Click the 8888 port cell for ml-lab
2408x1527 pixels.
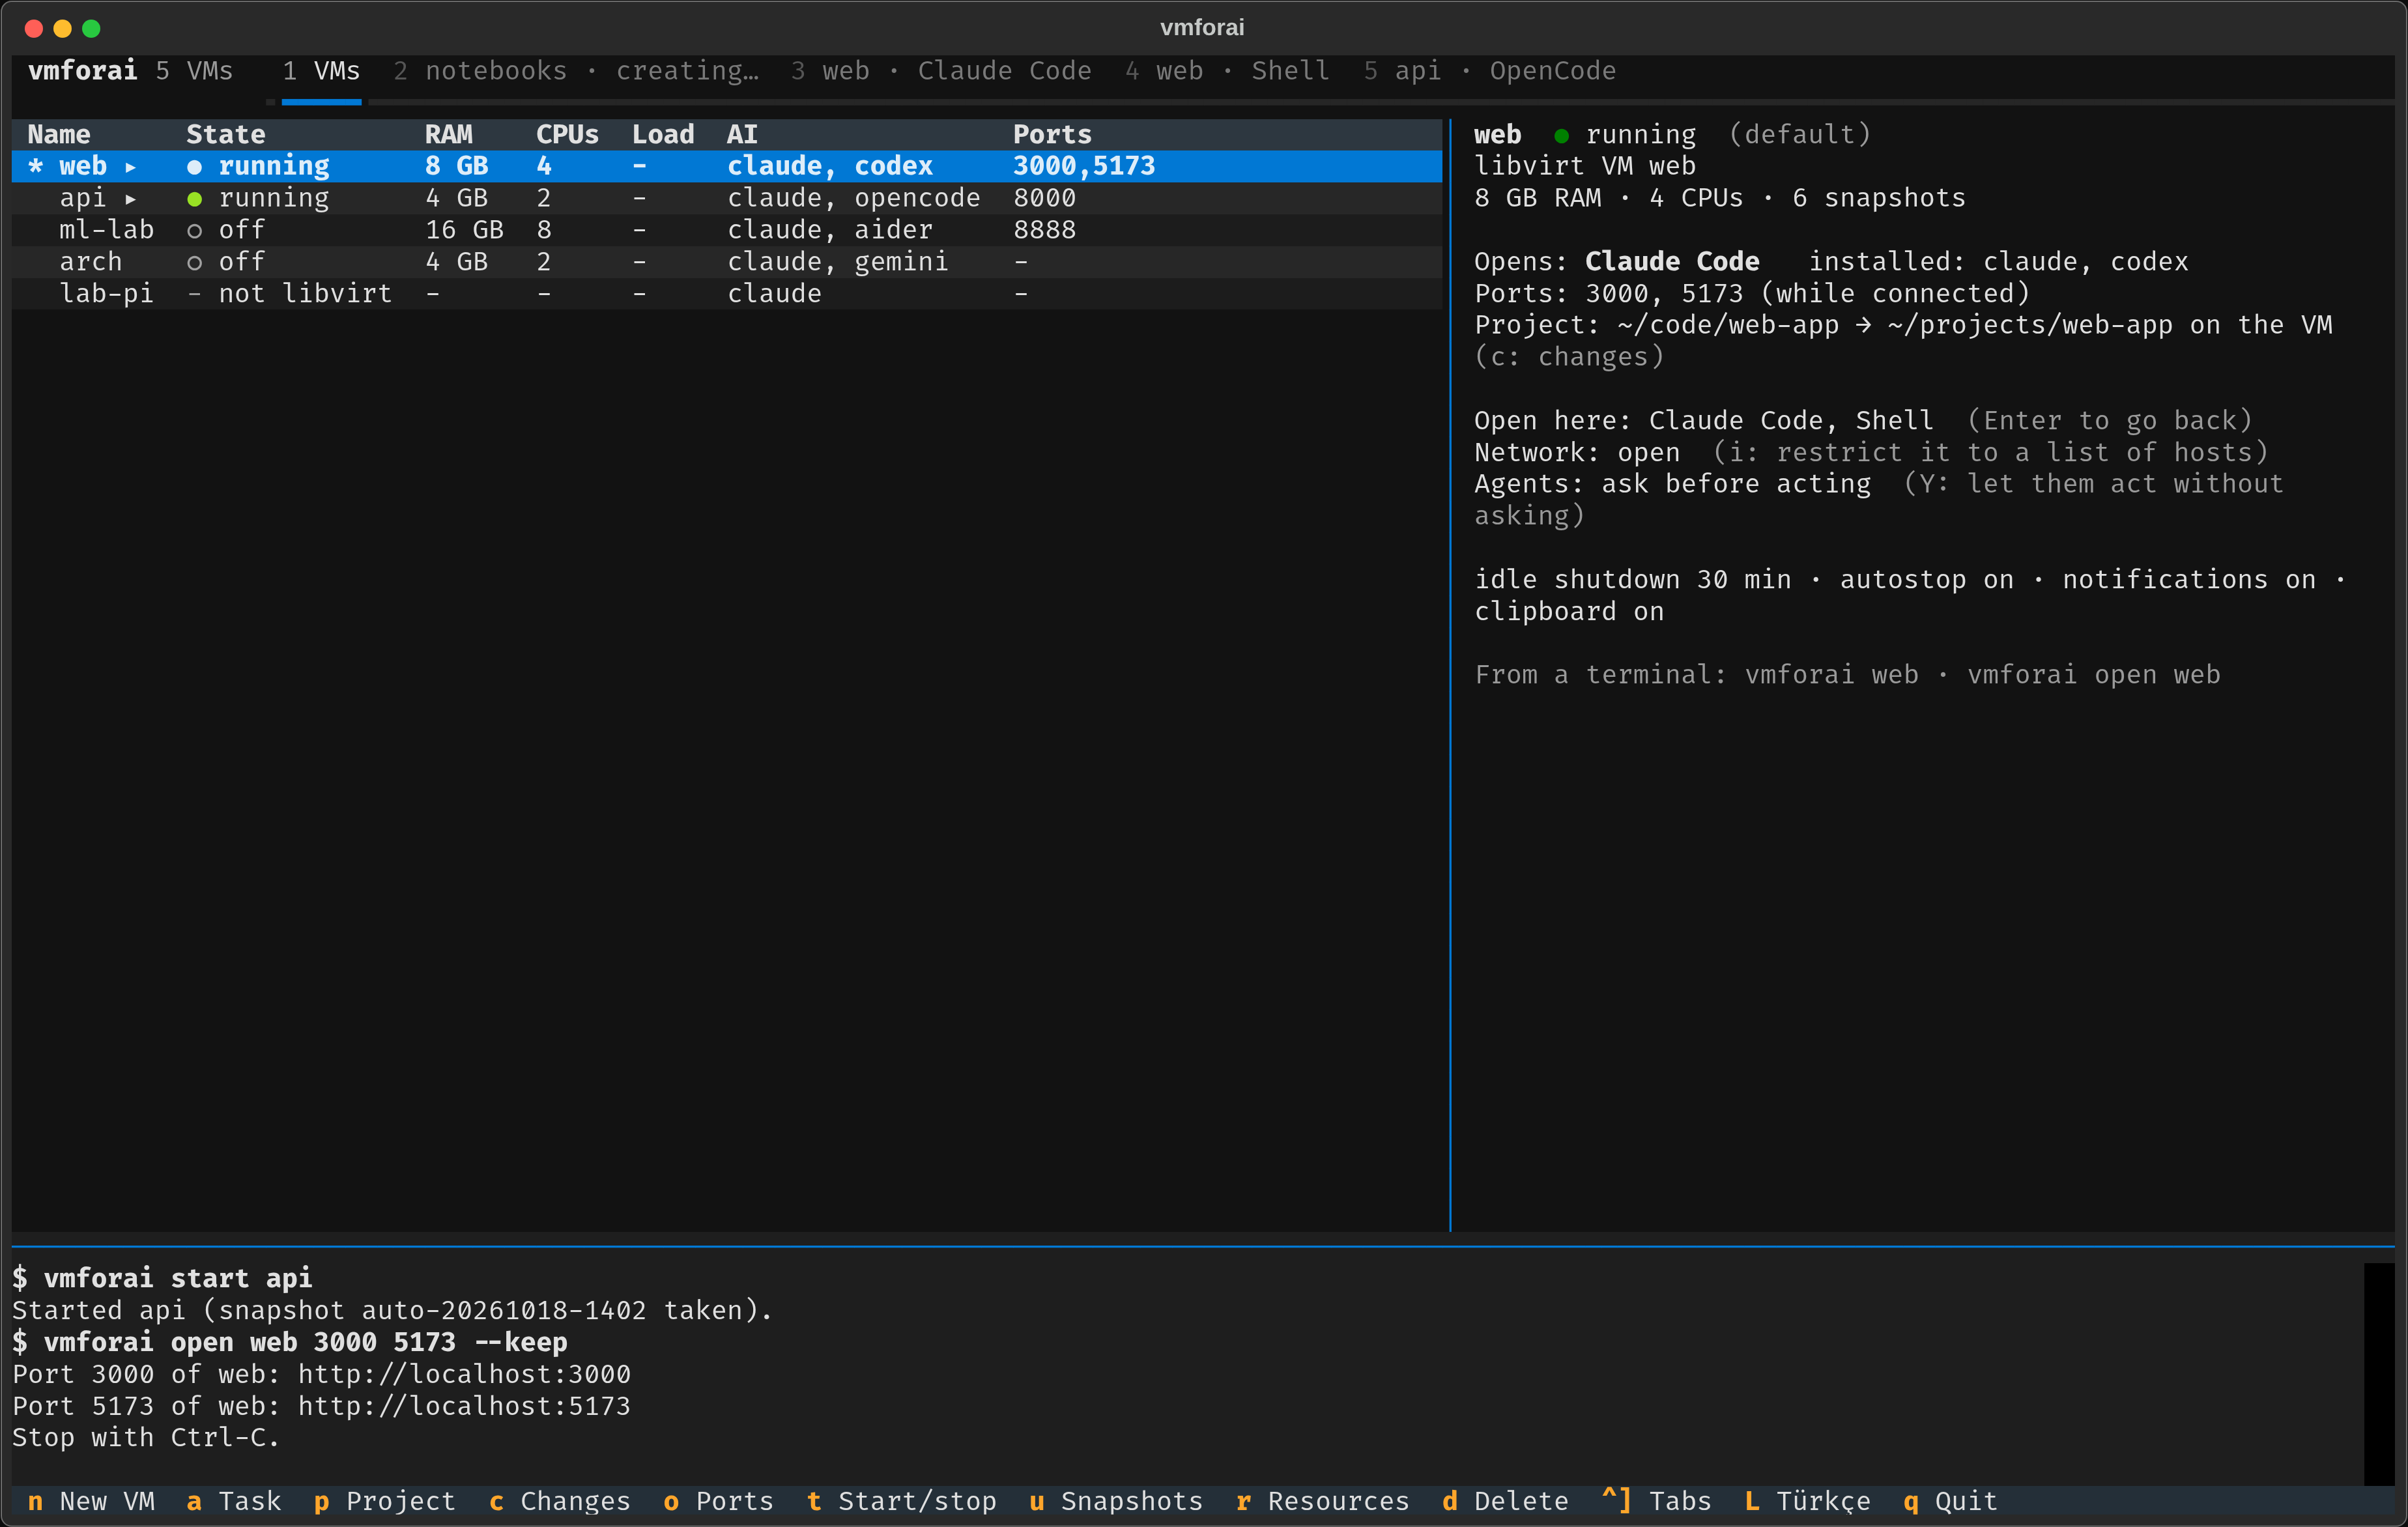tap(1044, 230)
